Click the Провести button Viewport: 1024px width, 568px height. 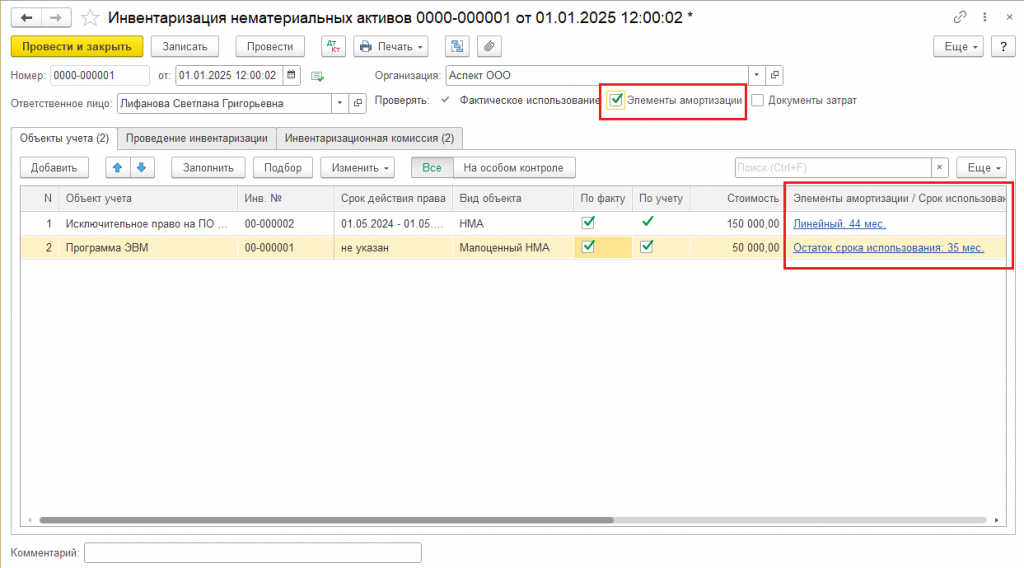point(270,46)
